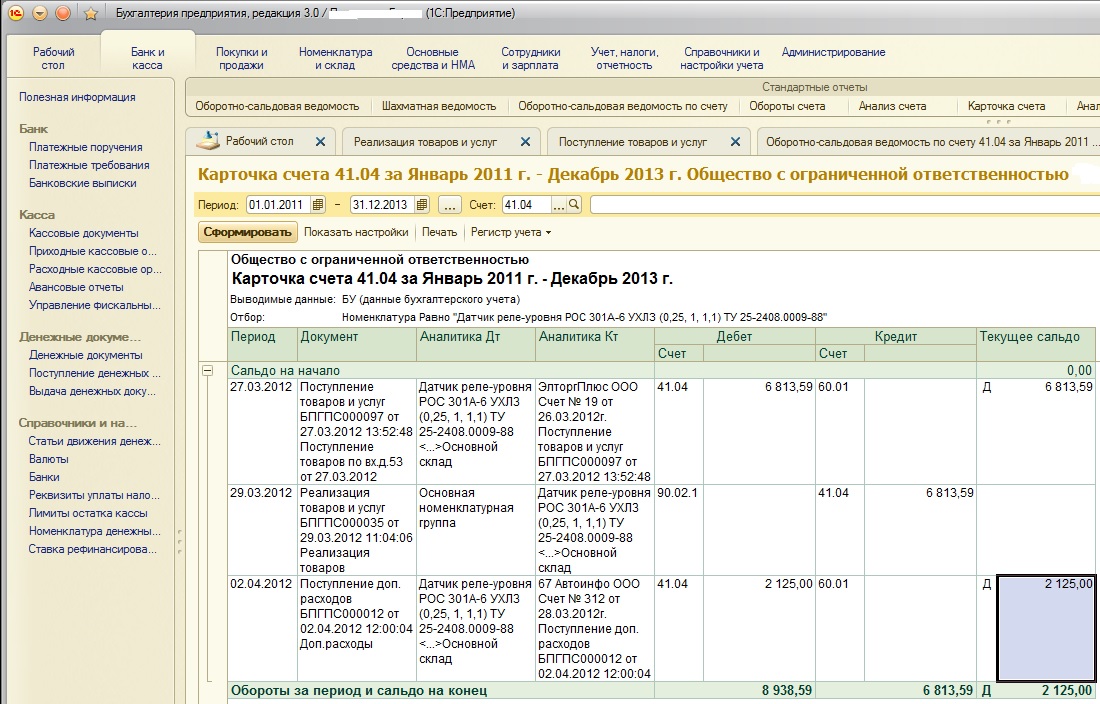This screenshot has height=704, width=1100.
Task: Click the Рабочий стол tab desk icon
Action: point(207,141)
